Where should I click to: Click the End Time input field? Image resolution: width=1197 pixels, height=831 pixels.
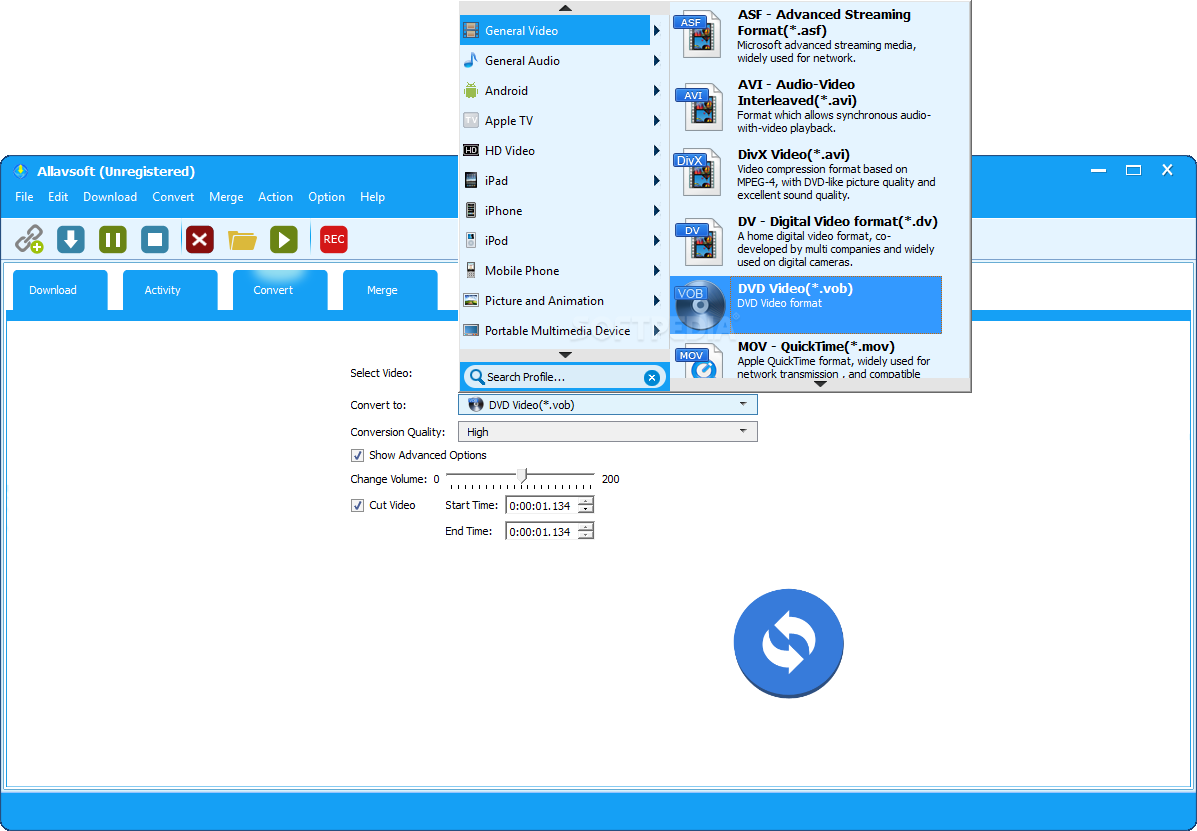tap(541, 531)
